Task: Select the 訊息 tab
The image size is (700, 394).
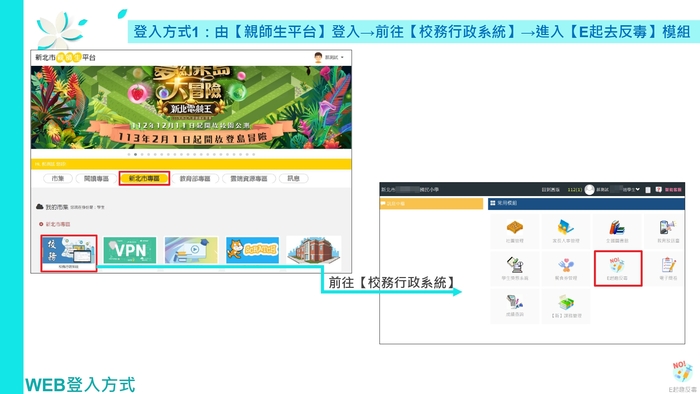Action: [x=293, y=178]
